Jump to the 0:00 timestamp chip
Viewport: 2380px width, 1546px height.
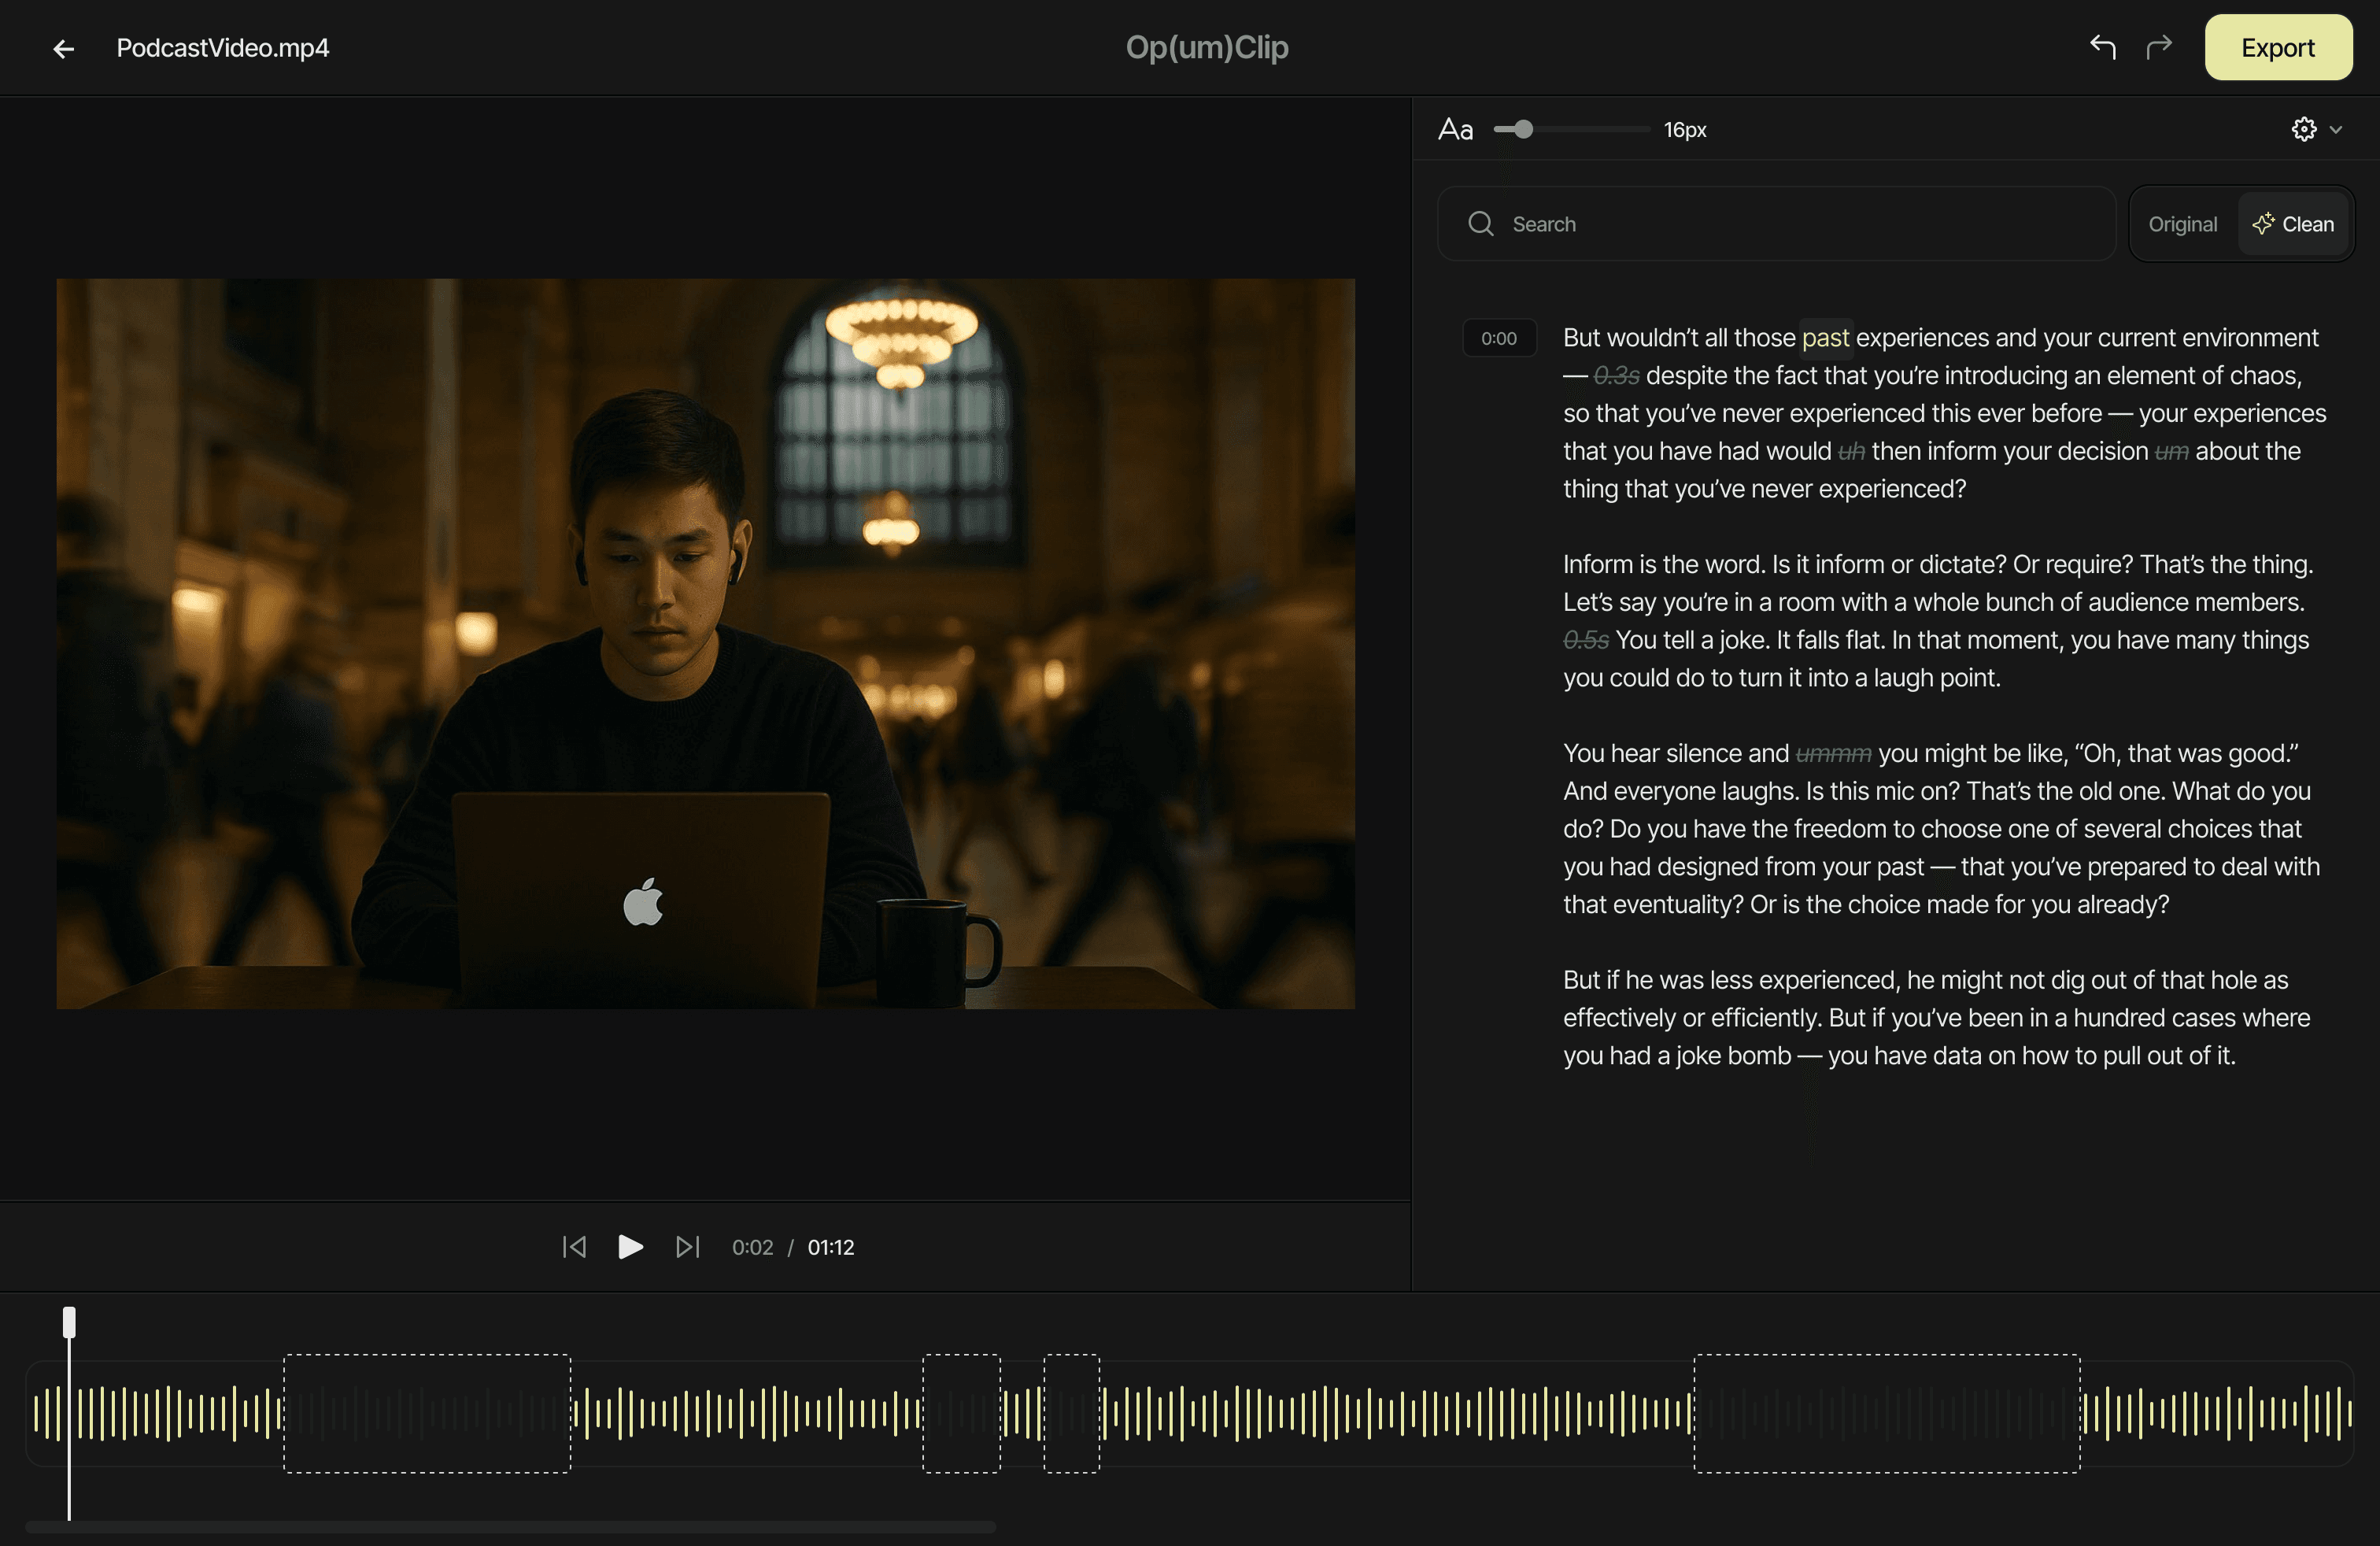[x=1498, y=338]
